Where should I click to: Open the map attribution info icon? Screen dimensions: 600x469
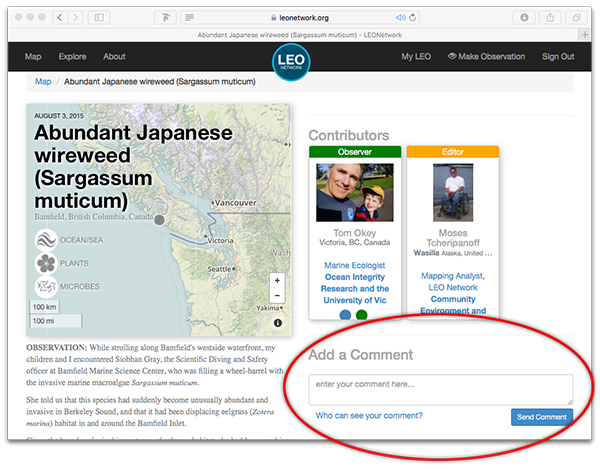pos(277,323)
